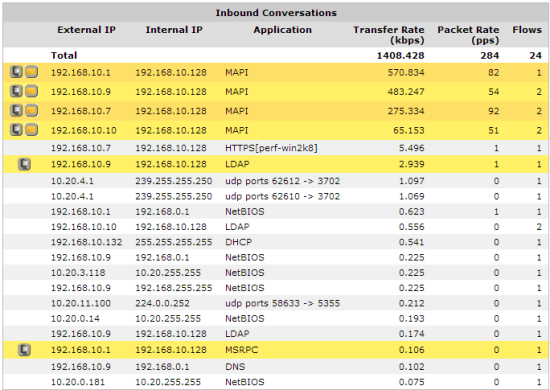
Task: Click the monitor icon beside the 192.168.10.9 MAPI row
Action: [x=16, y=91]
